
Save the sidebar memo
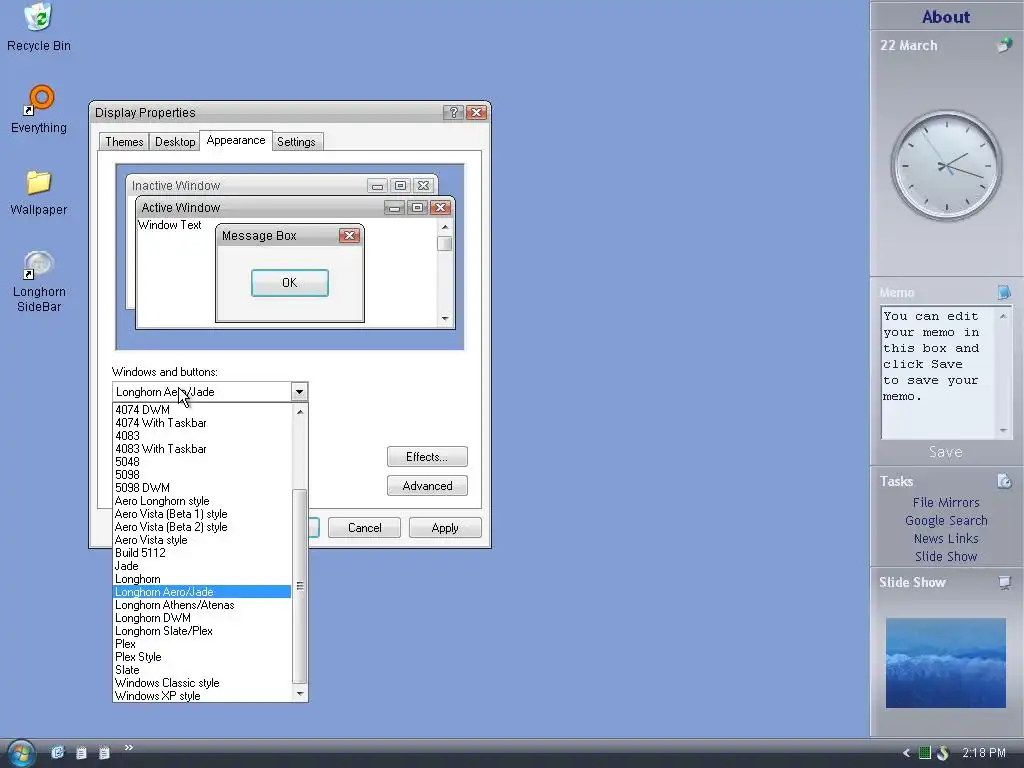946,452
